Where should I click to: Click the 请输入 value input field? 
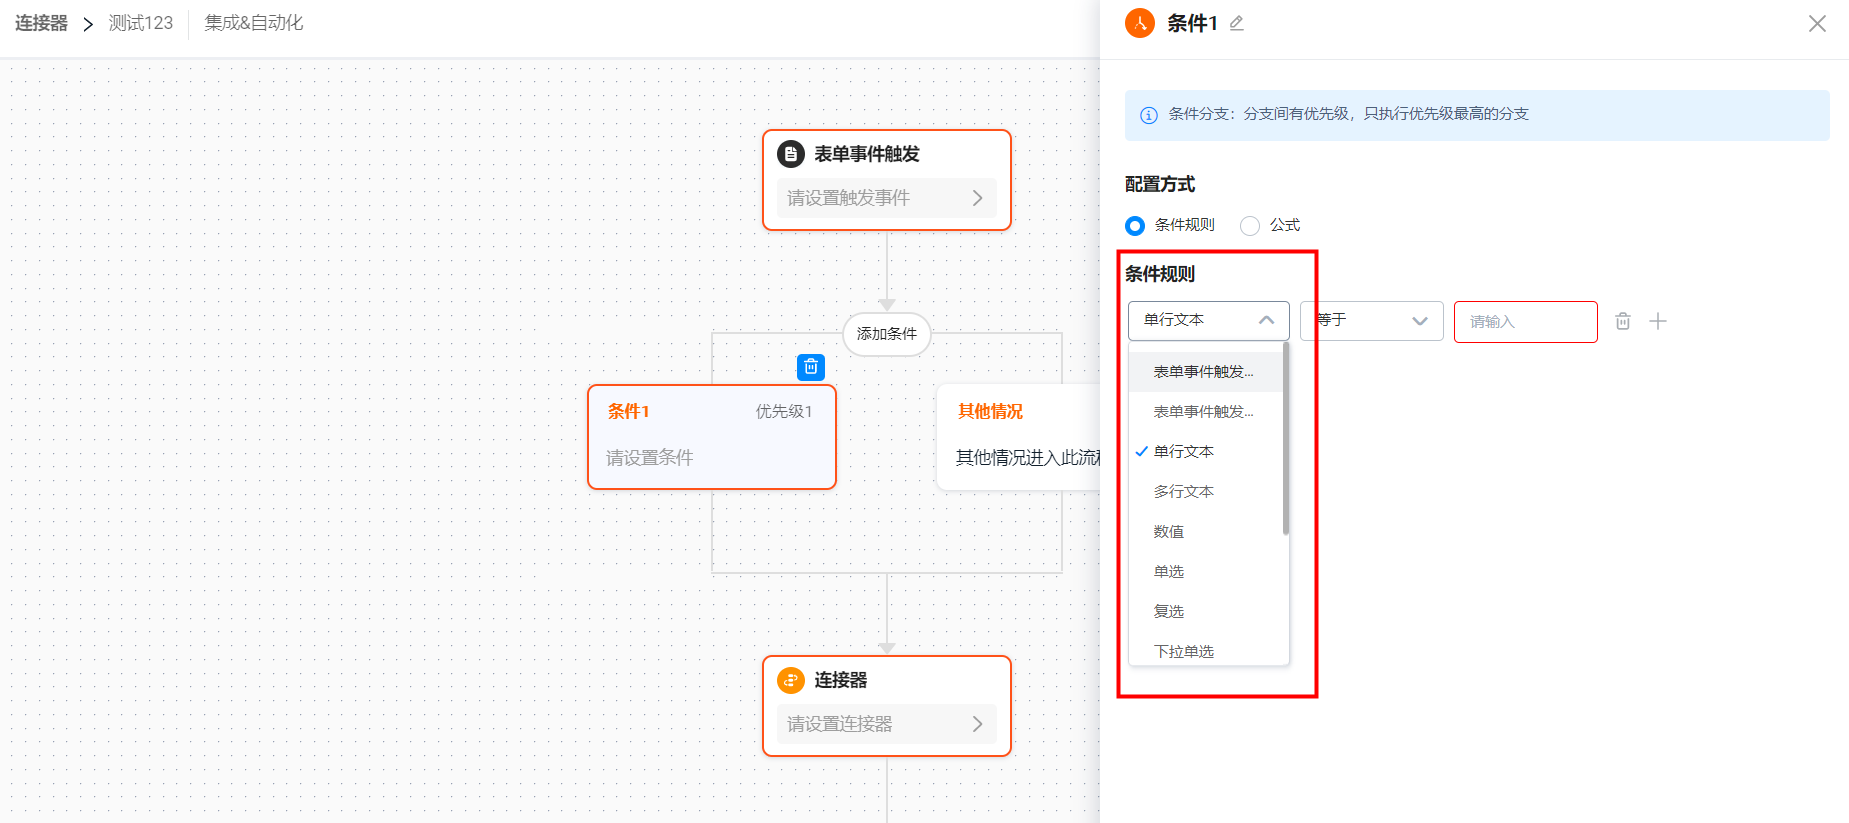coord(1526,322)
